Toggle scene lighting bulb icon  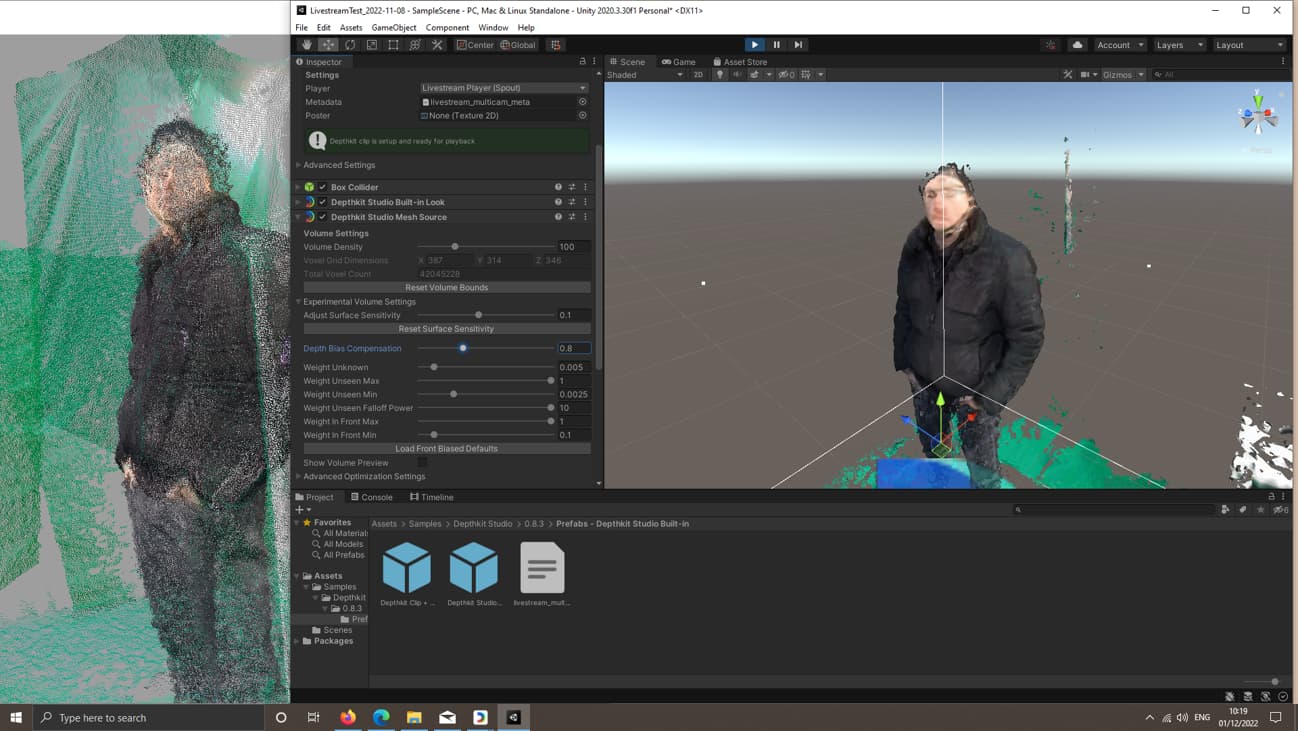(719, 75)
